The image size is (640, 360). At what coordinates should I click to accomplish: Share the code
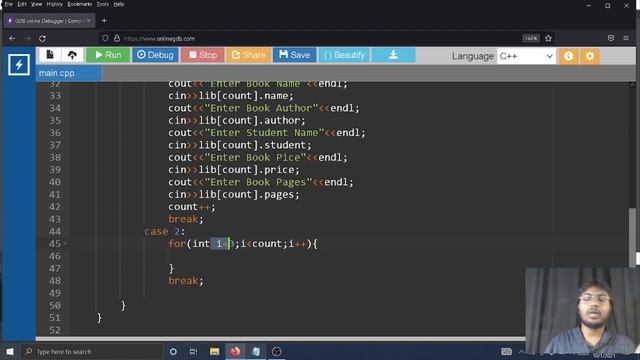(x=248, y=55)
